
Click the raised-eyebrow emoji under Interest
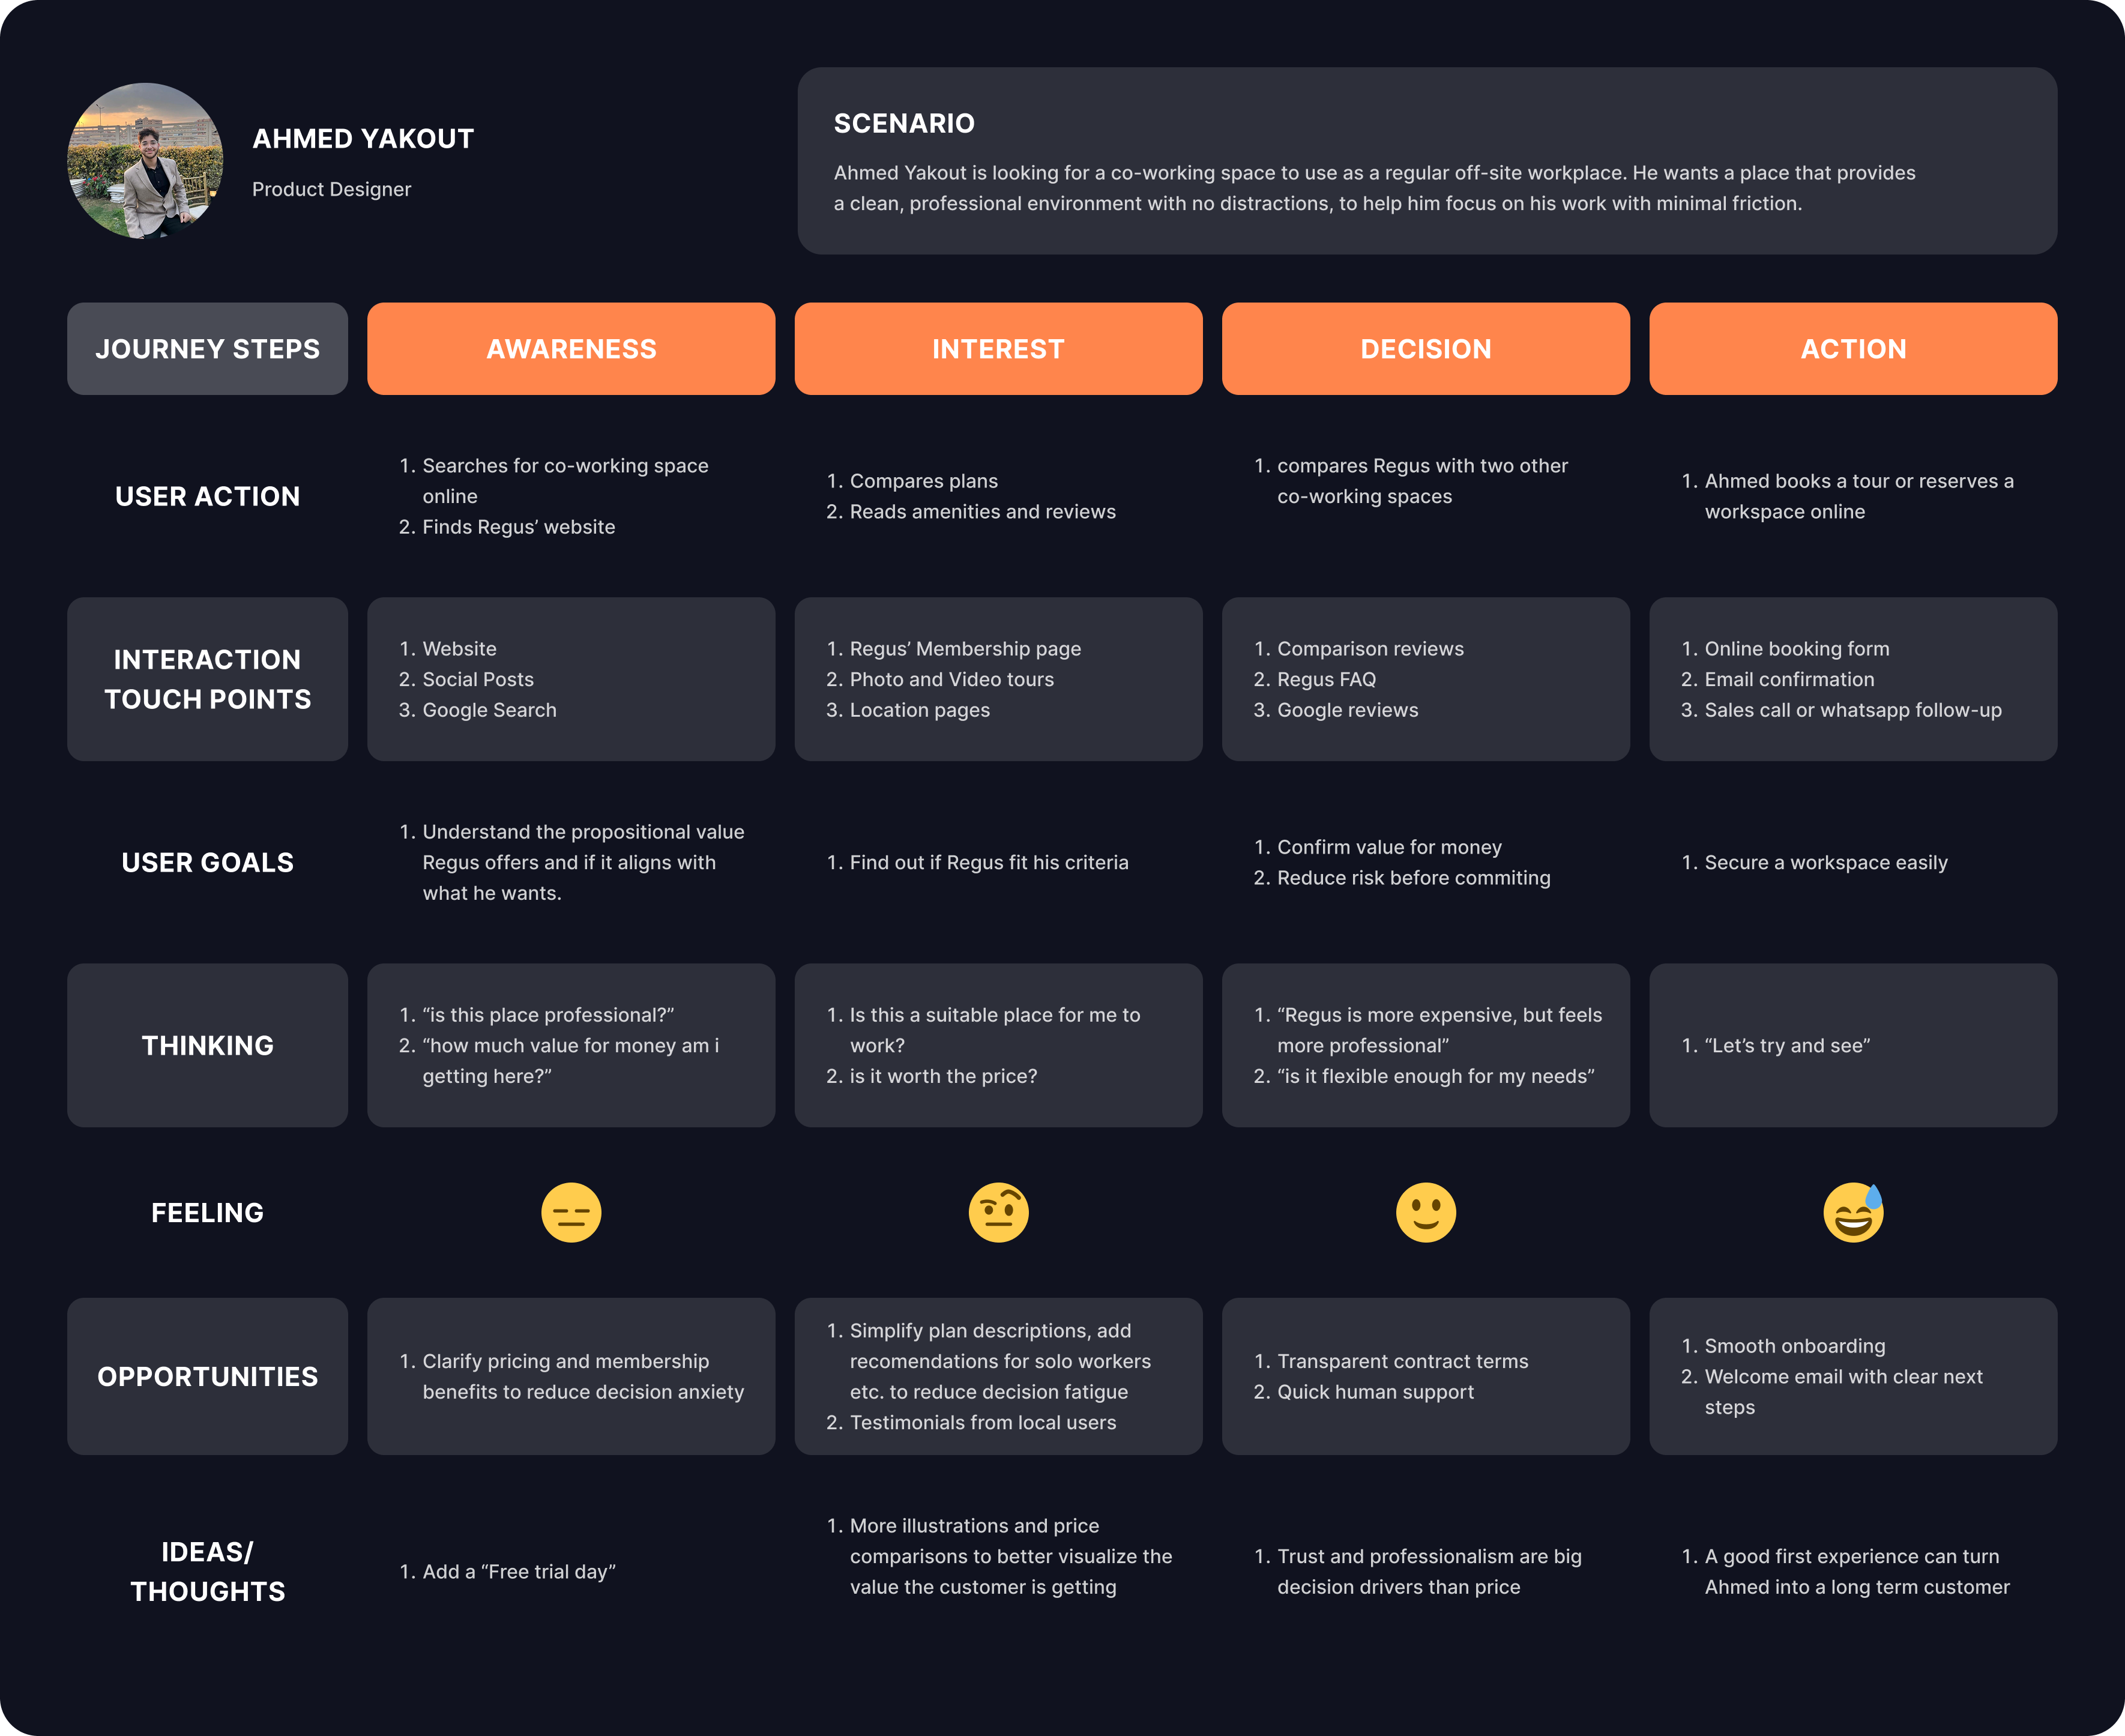(998, 1212)
